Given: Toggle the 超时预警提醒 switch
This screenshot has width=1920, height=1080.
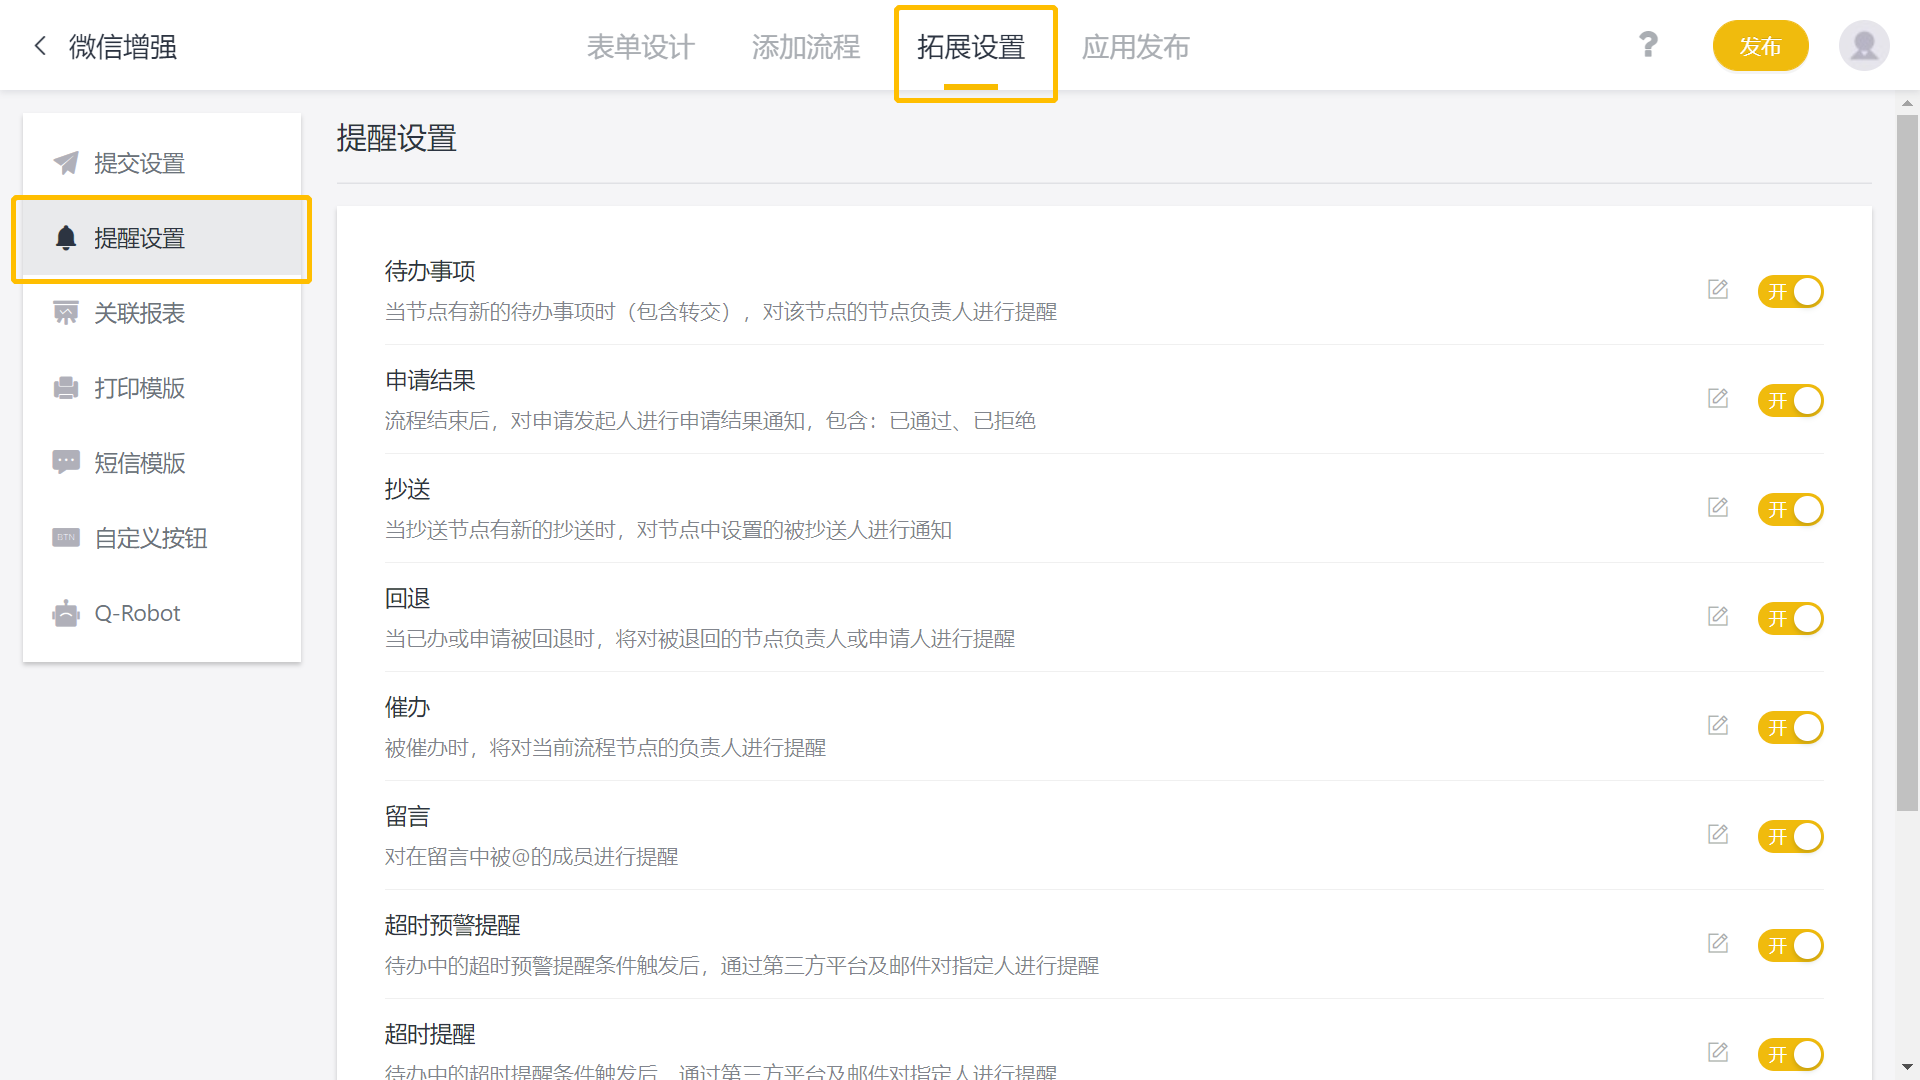Looking at the screenshot, I should coord(1790,945).
